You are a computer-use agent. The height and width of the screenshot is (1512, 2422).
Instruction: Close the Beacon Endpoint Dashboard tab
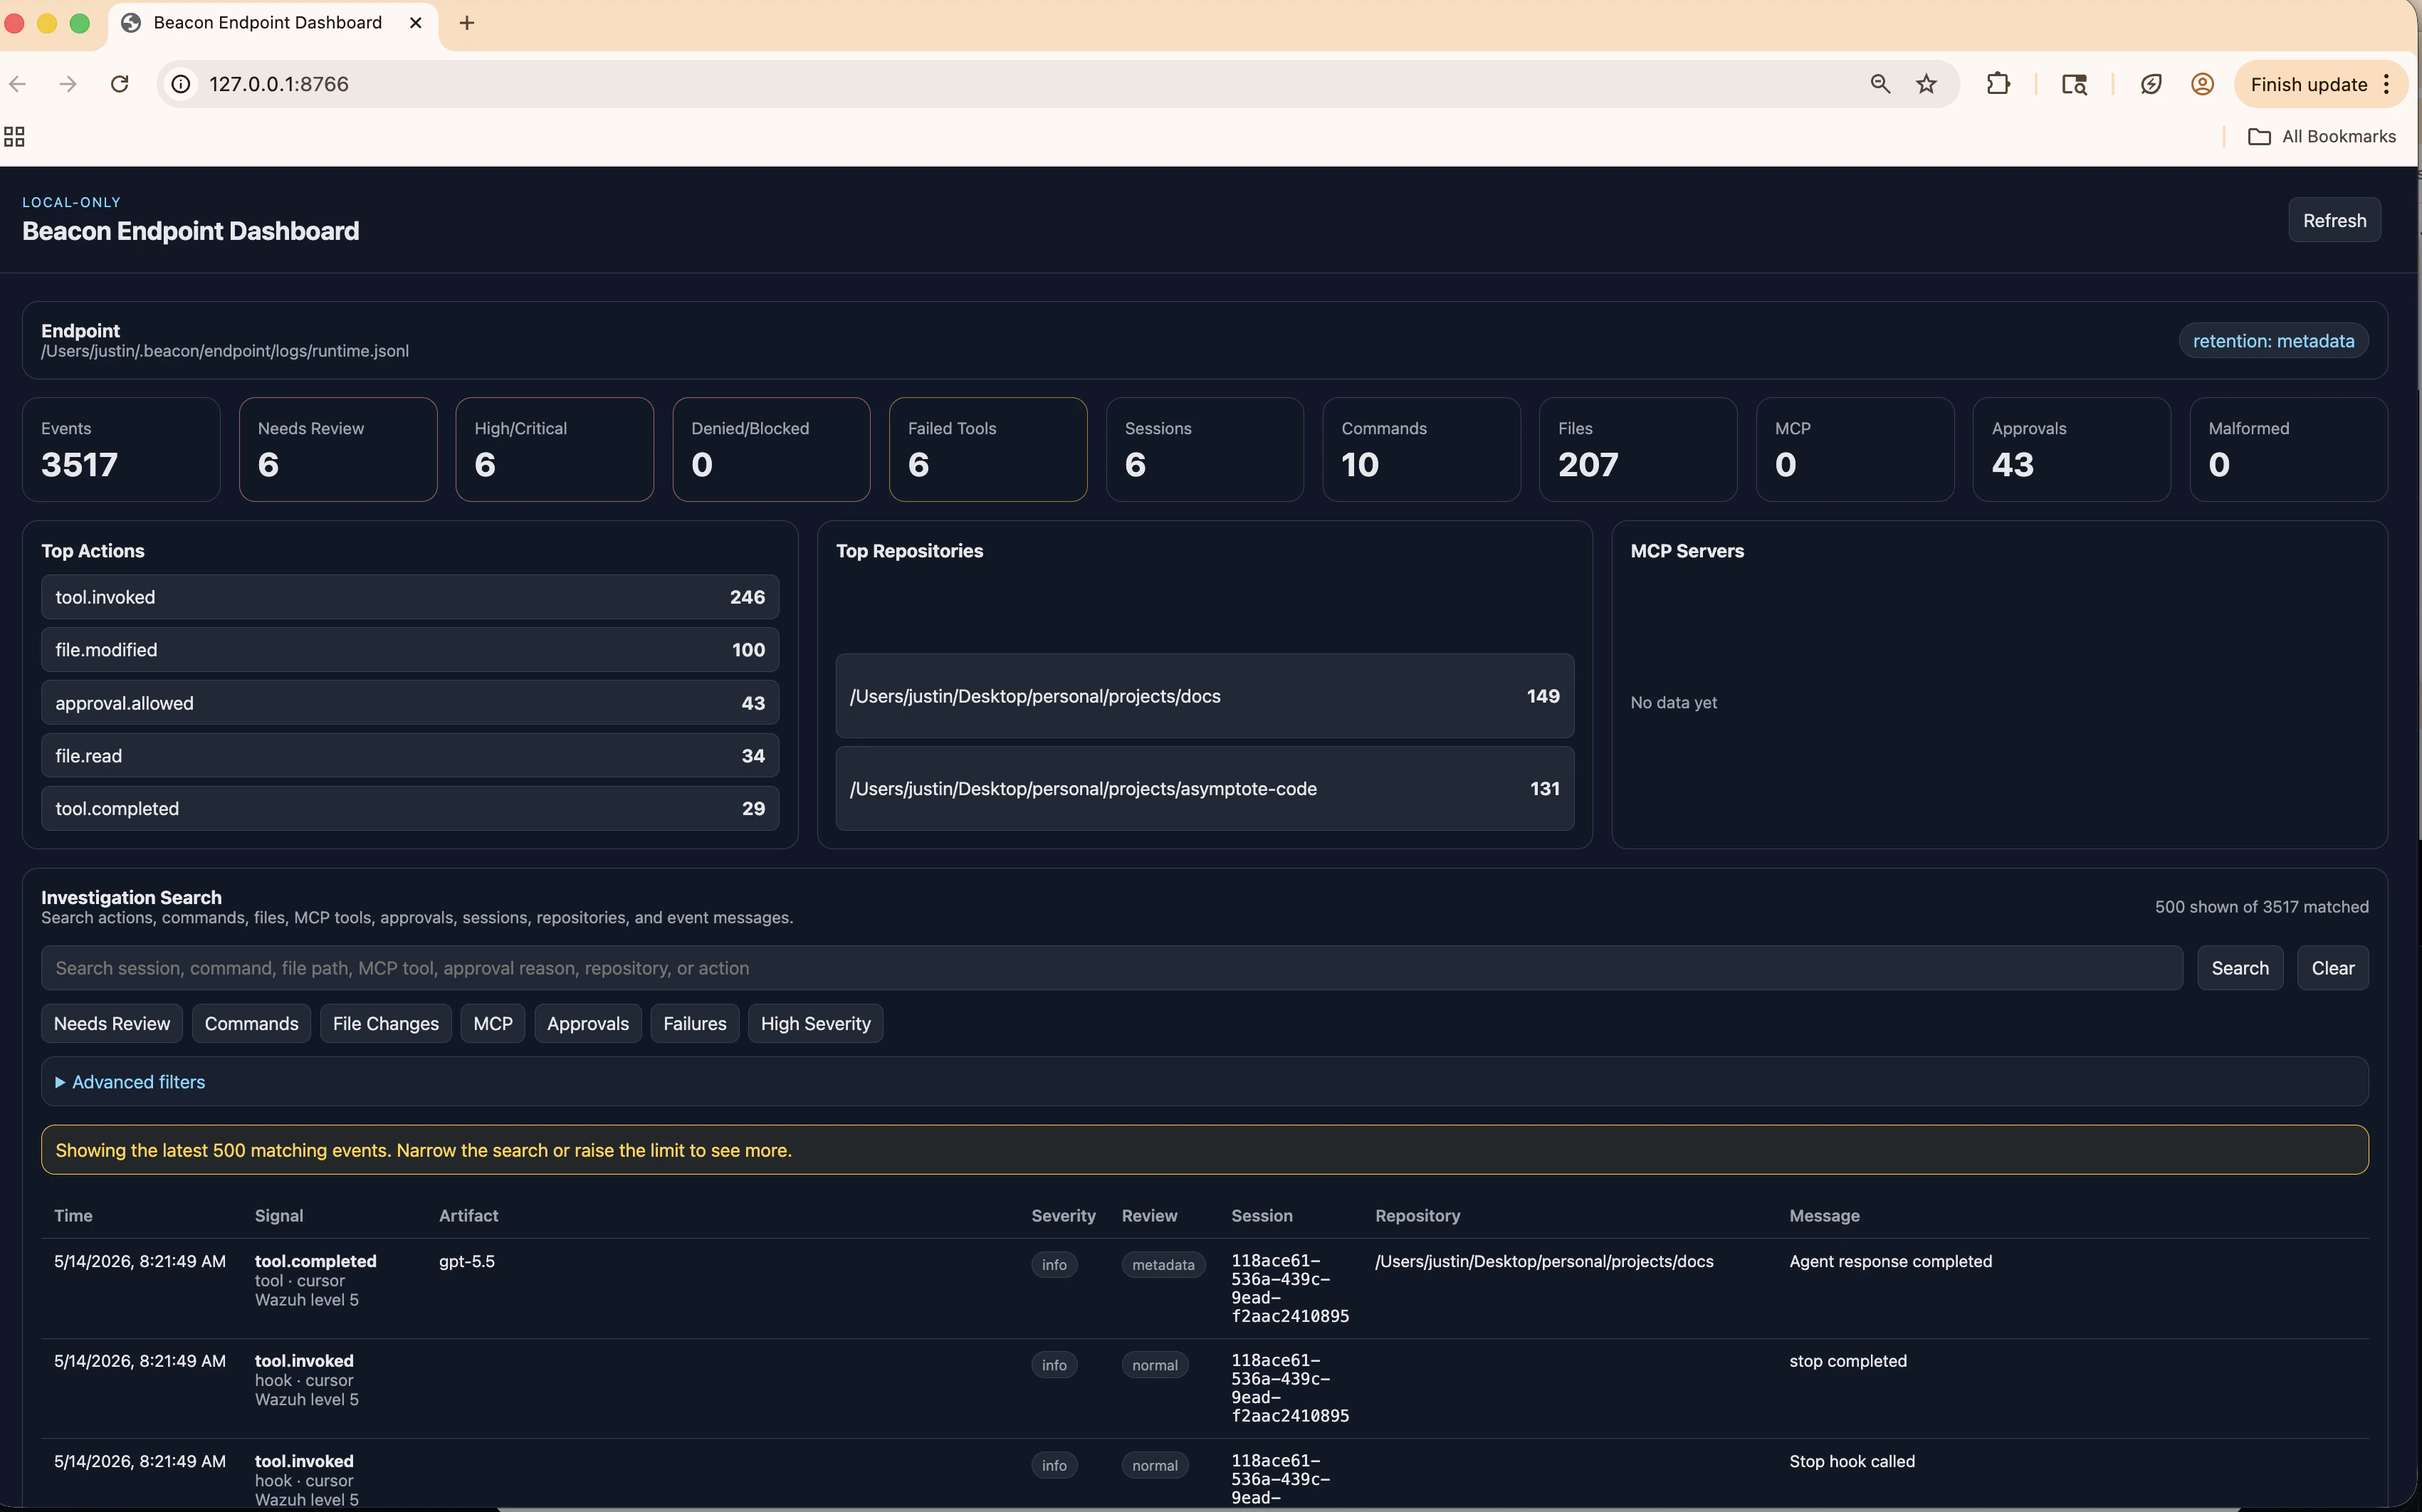(416, 23)
